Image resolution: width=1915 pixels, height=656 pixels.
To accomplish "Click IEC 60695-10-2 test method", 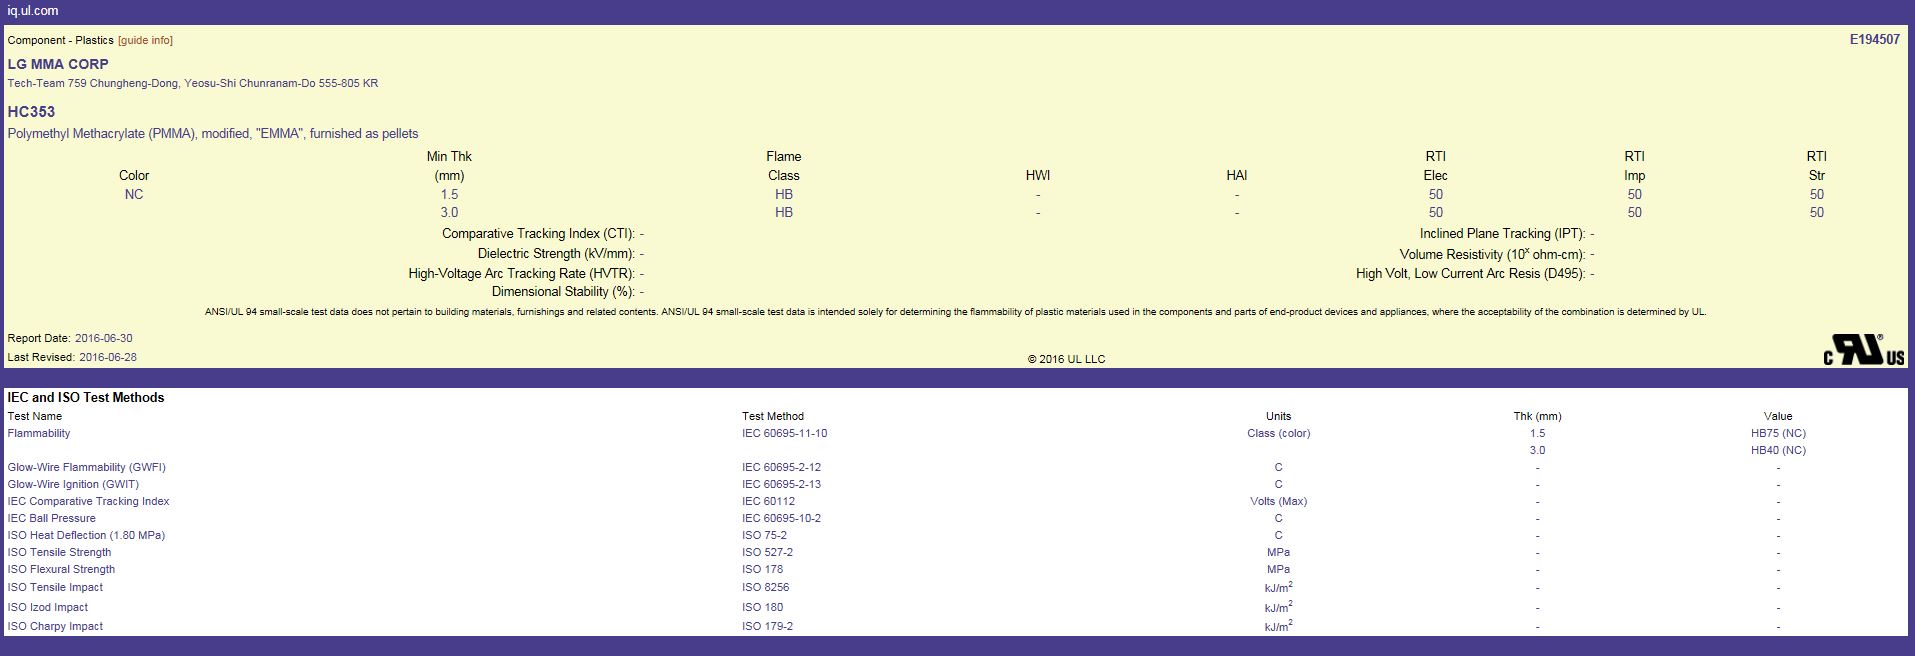I will 781,518.
